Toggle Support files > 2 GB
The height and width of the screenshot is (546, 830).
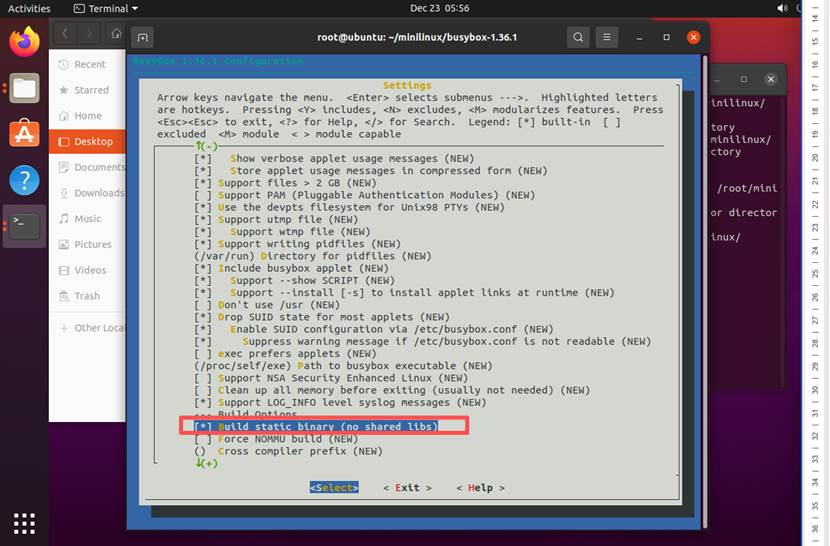(x=285, y=183)
